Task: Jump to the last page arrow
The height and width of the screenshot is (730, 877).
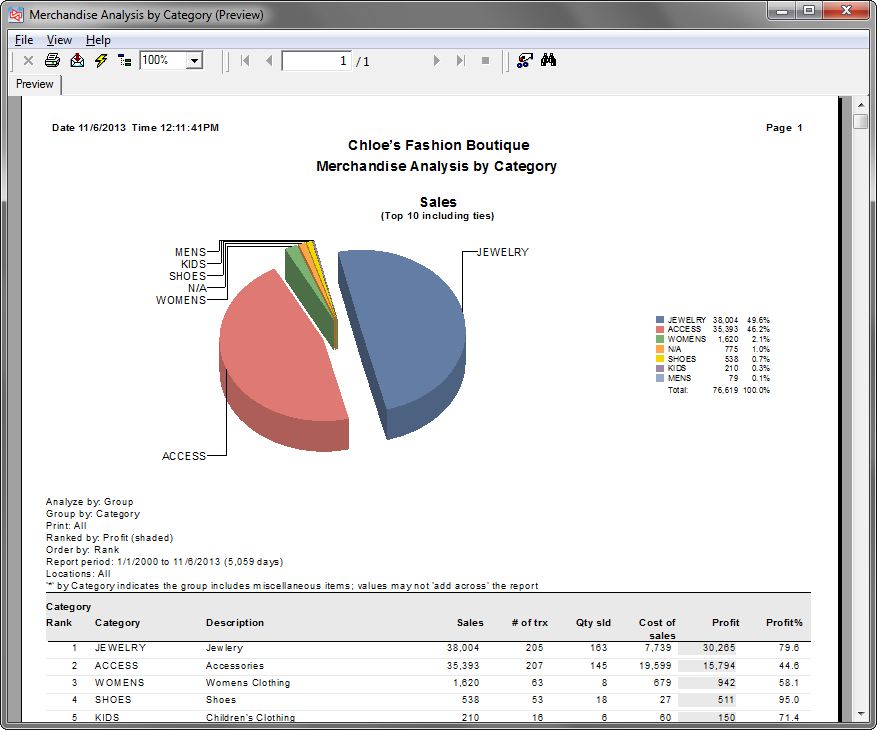Action: point(461,61)
